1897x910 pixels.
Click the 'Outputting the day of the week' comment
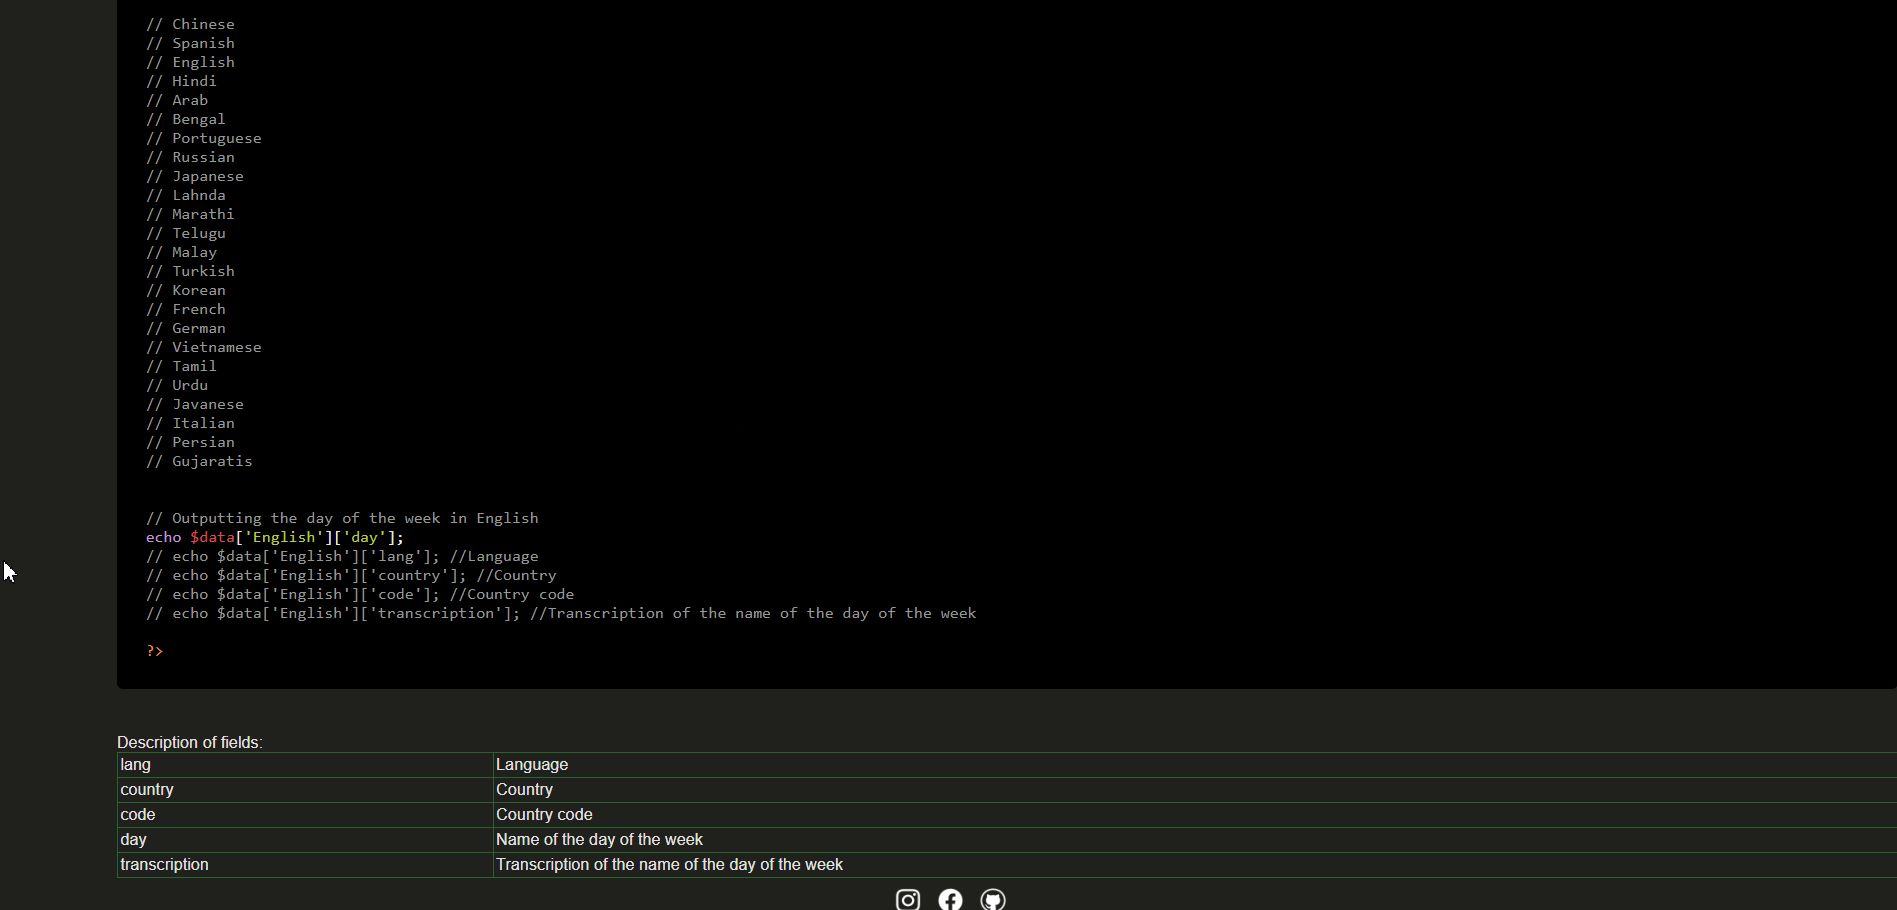coord(342,518)
